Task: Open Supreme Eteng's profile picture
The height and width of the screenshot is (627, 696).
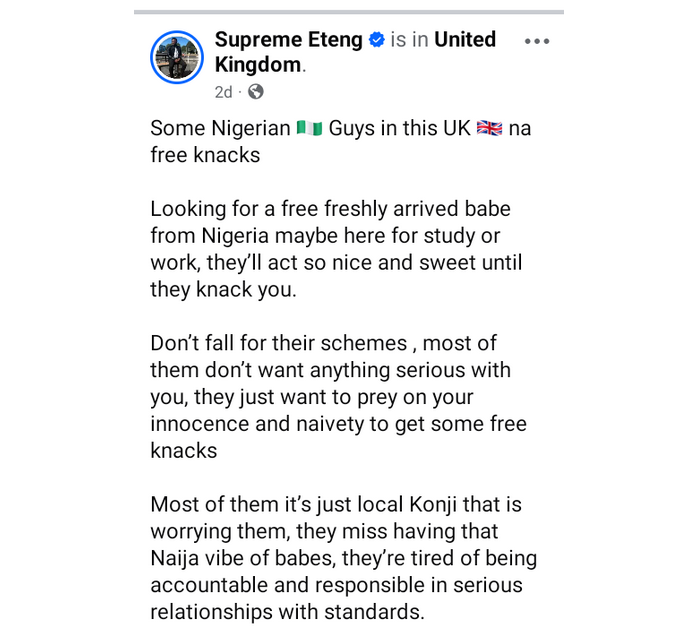Action: pyautogui.click(x=176, y=55)
